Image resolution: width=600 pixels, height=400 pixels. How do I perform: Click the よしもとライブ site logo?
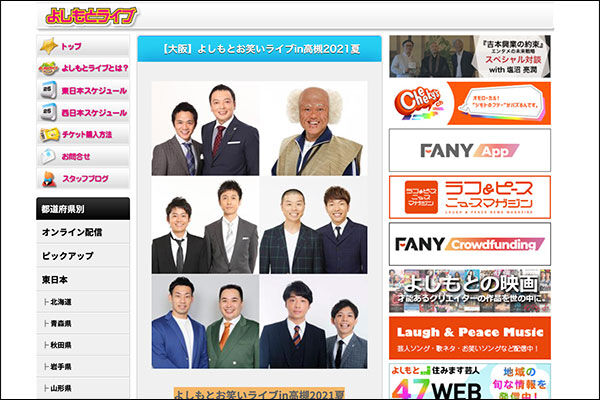coord(91,16)
